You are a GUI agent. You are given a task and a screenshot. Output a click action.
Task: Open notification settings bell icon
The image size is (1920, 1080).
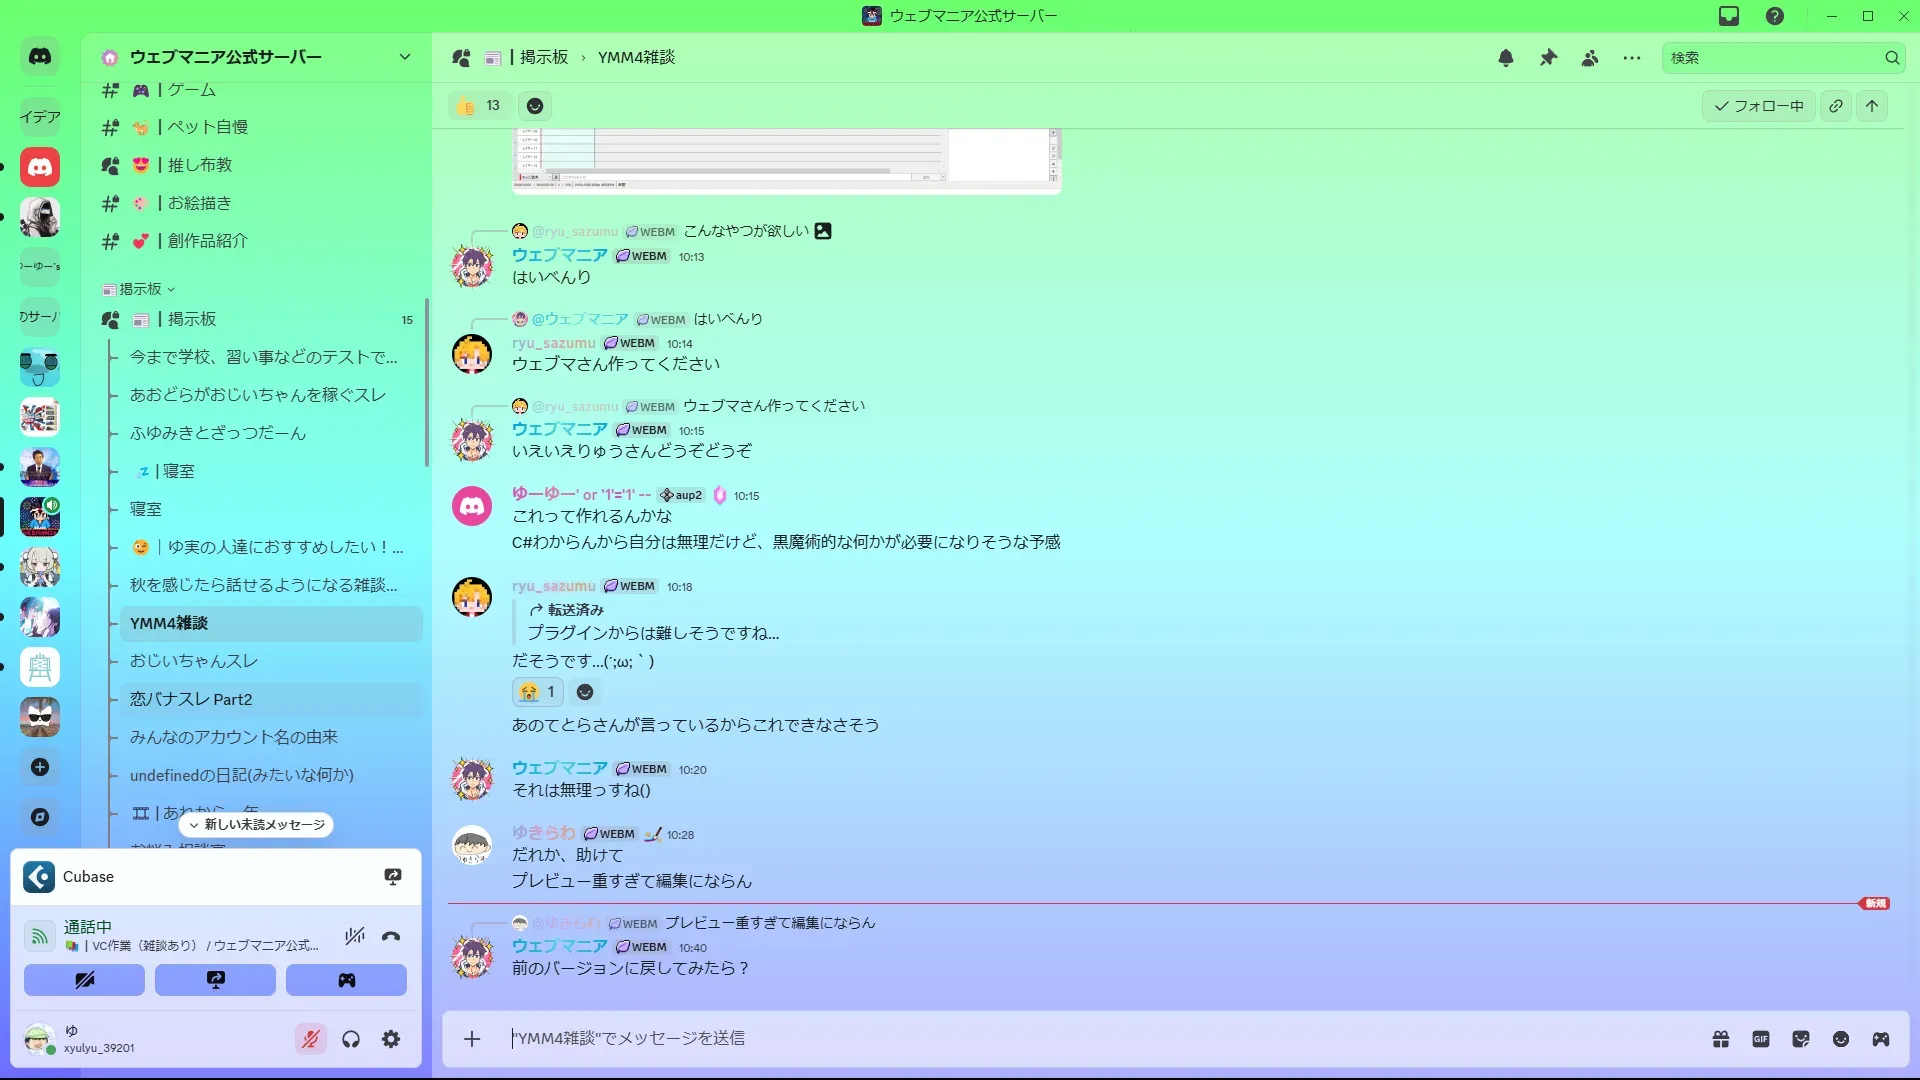[x=1506, y=58]
